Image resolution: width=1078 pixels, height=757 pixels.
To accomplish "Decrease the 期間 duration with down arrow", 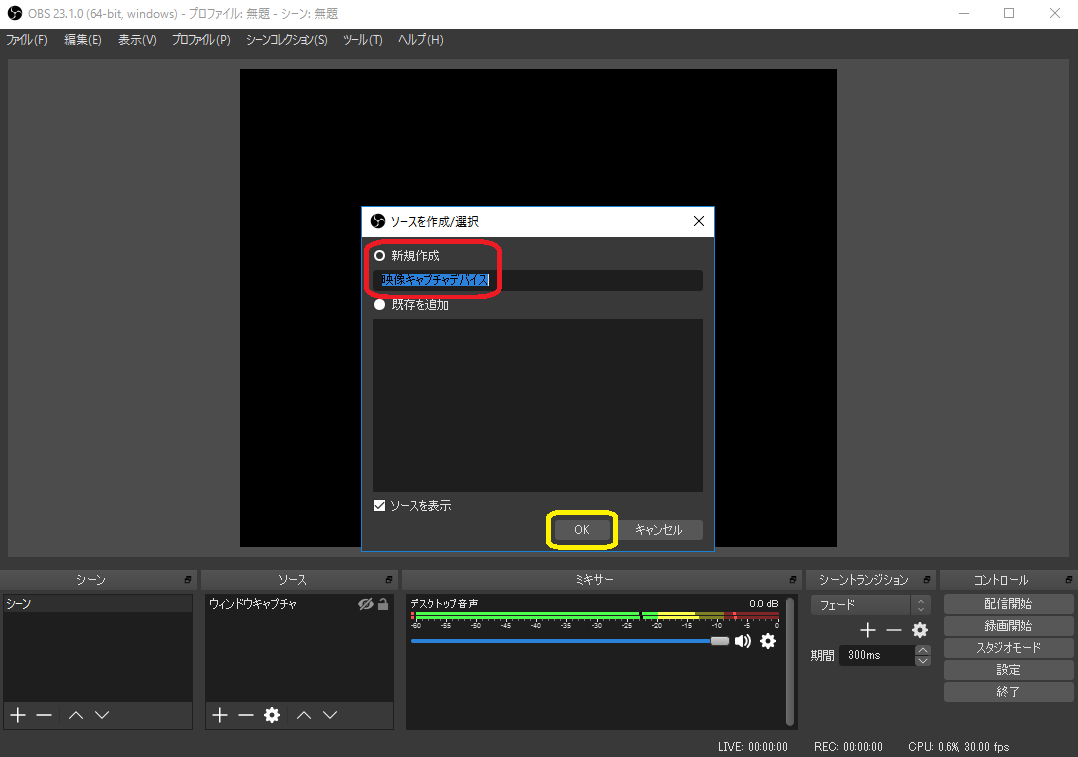I will click(x=923, y=661).
